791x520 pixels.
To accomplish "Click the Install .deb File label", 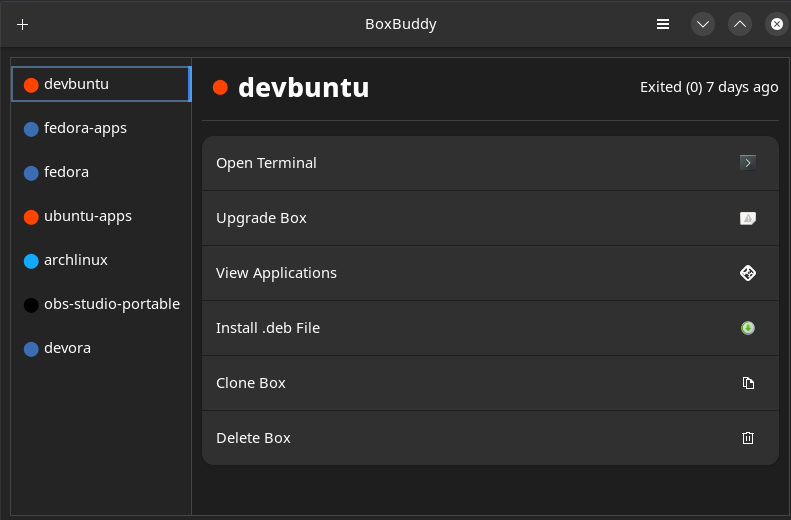I will pos(268,328).
